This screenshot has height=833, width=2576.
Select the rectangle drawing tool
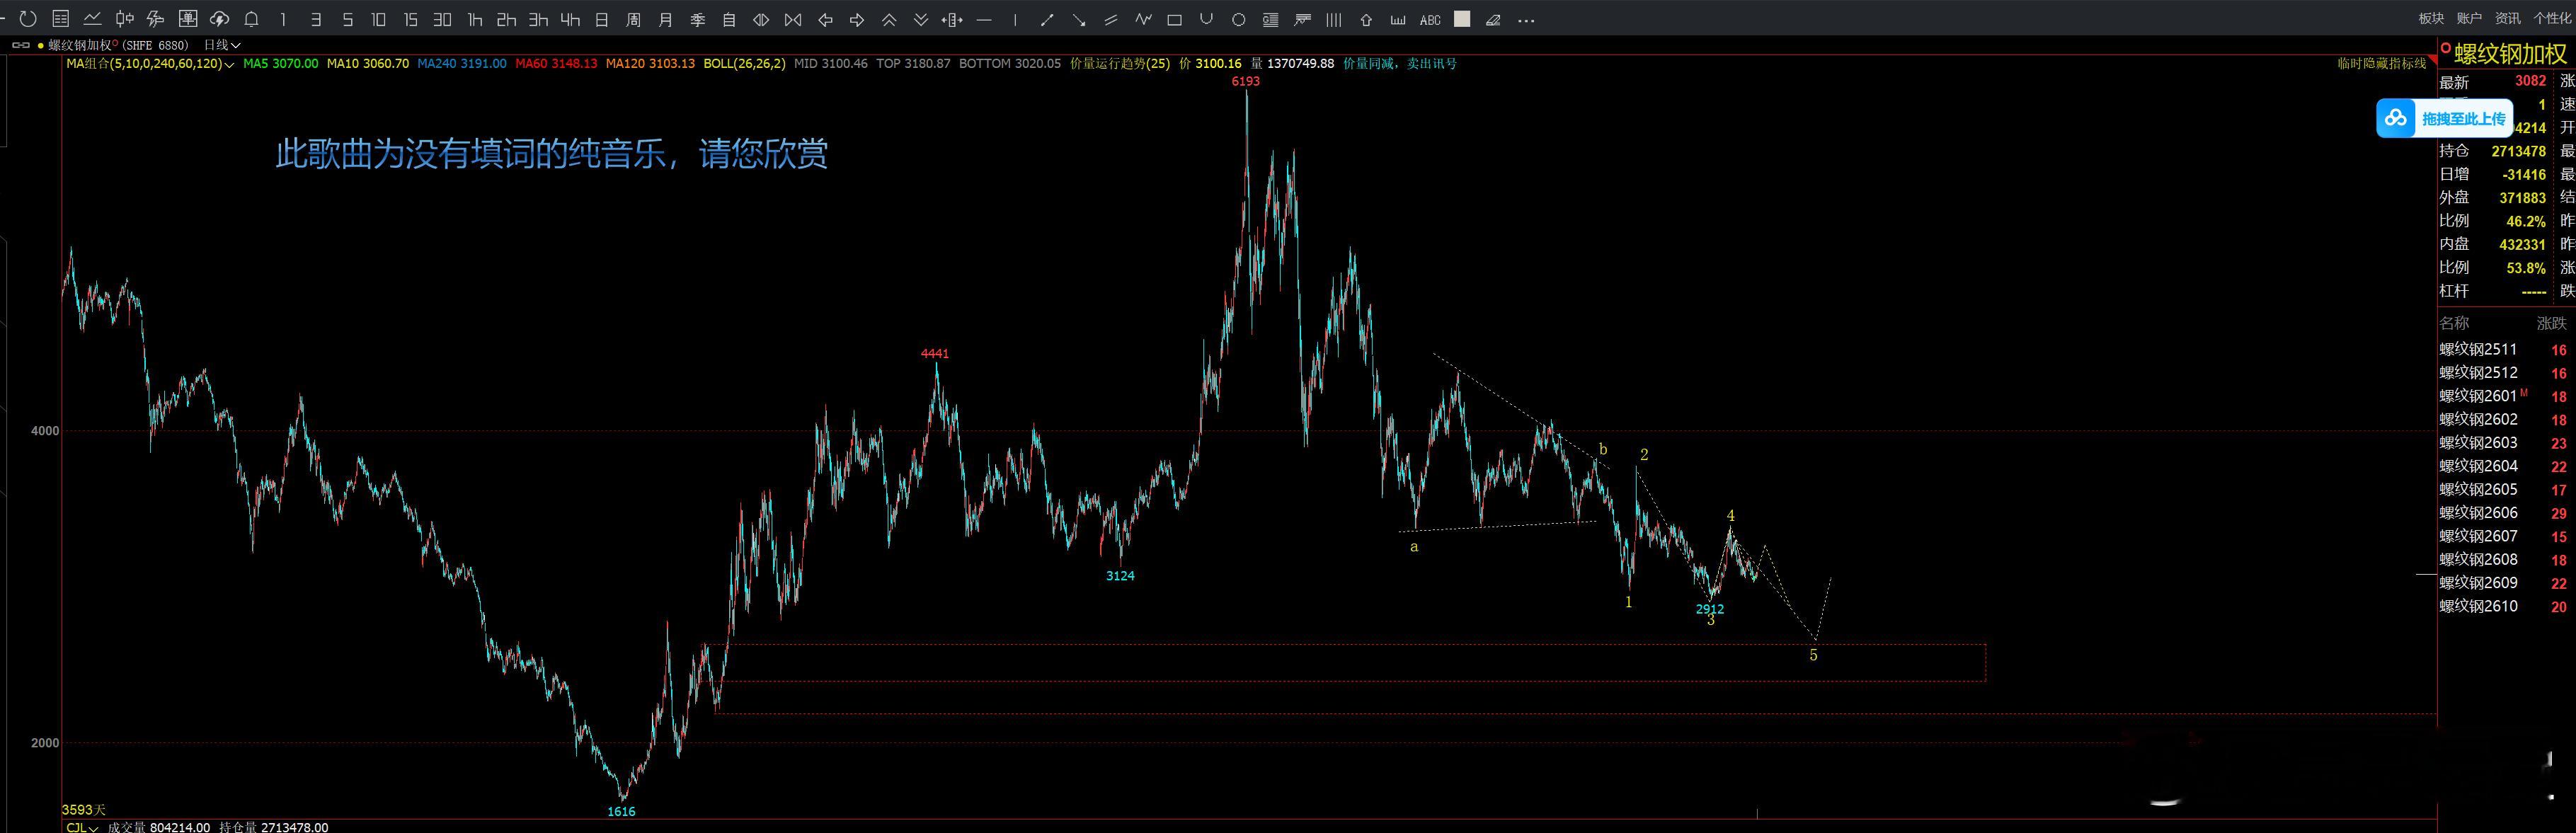[x=1175, y=19]
